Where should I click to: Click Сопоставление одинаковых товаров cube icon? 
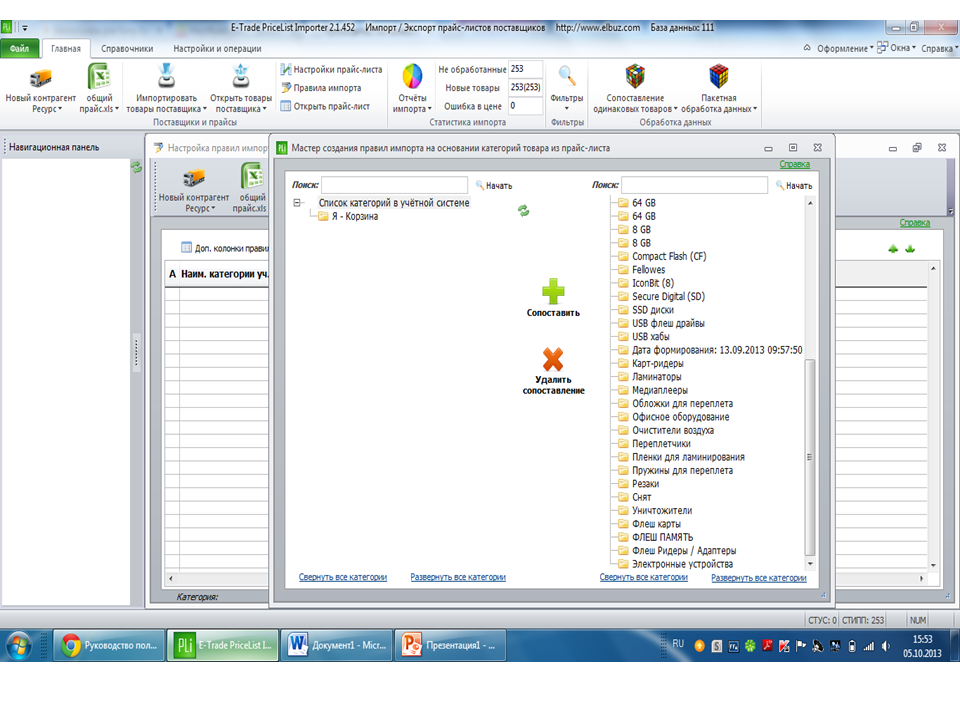click(635, 76)
